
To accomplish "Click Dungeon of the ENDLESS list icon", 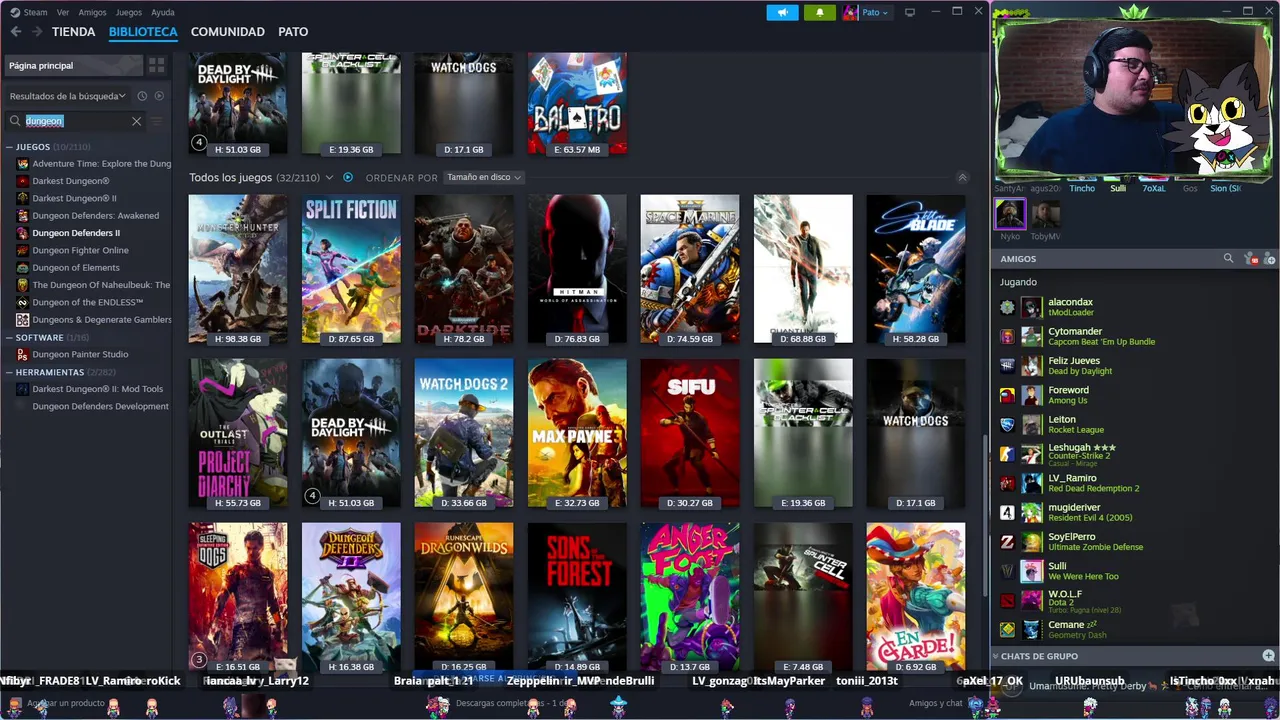I will click(23, 302).
